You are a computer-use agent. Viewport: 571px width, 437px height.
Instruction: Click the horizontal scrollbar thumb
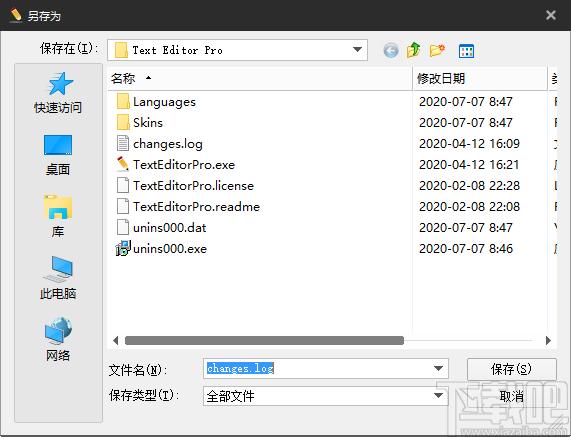(x=264, y=340)
